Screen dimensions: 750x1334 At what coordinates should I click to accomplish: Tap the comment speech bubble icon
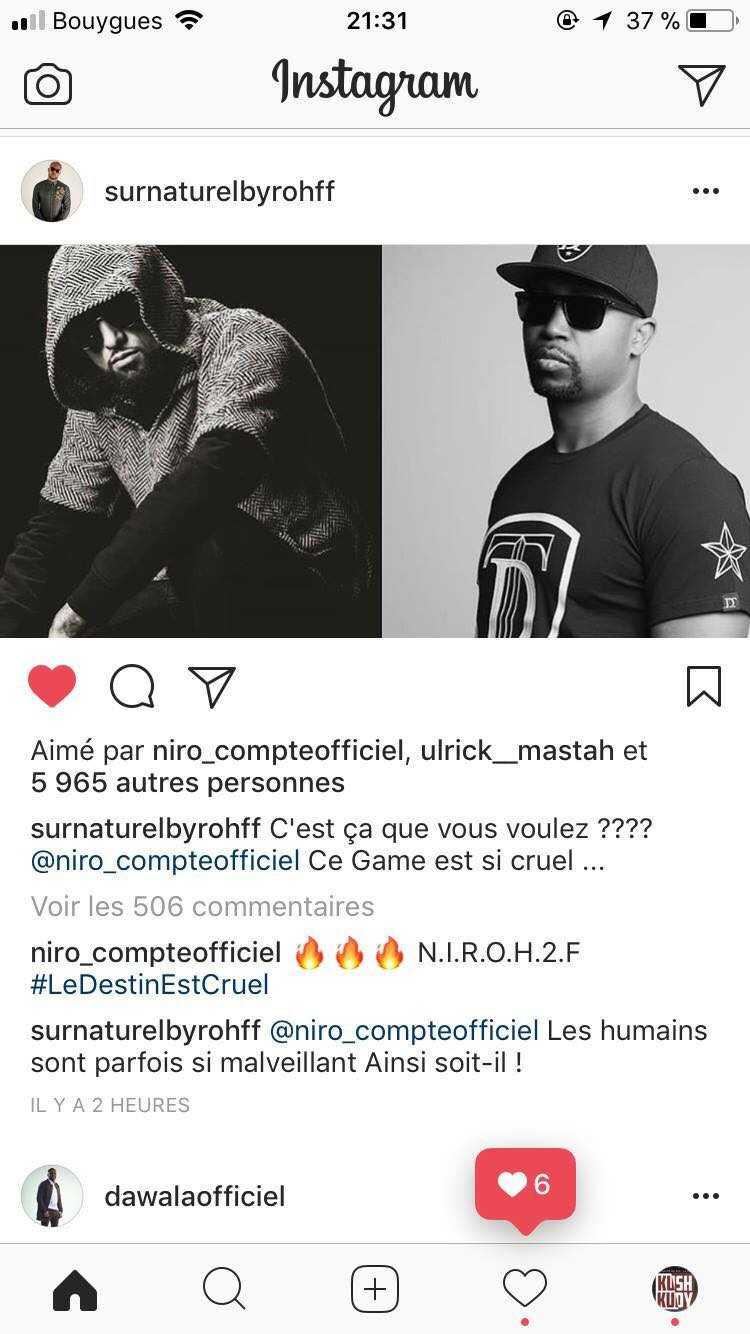tap(132, 686)
